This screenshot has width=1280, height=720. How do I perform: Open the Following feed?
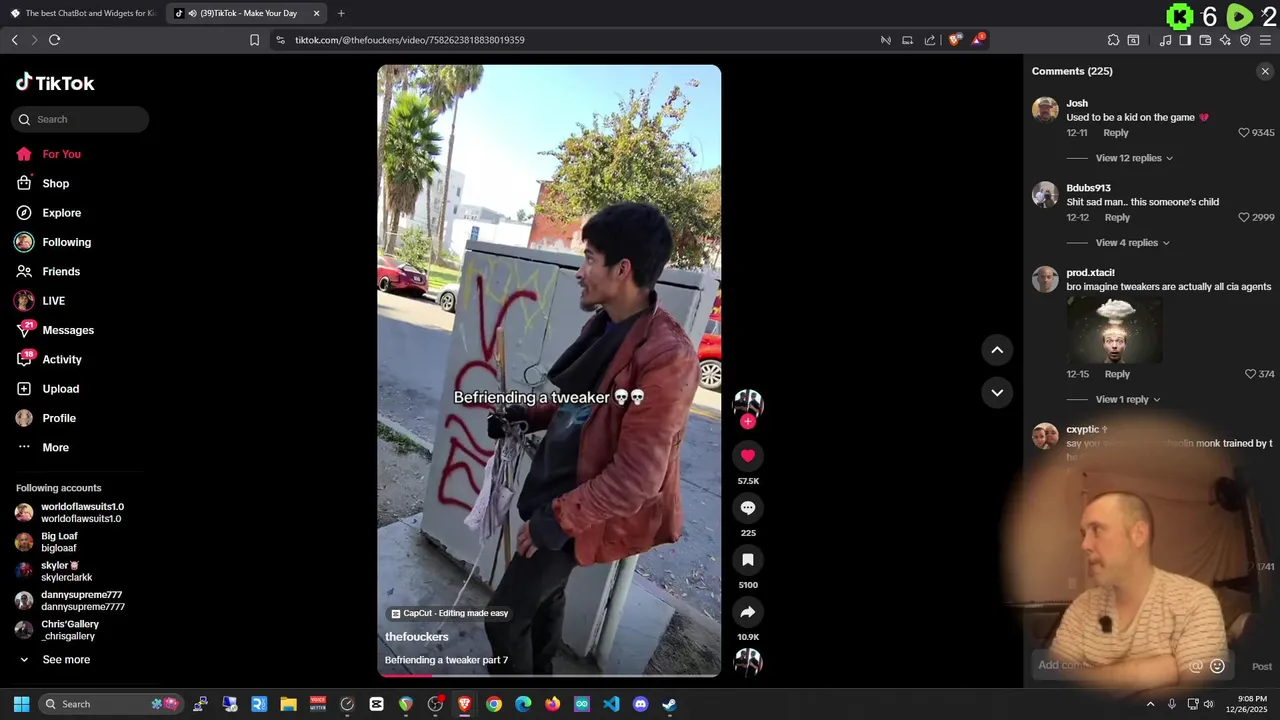66,242
